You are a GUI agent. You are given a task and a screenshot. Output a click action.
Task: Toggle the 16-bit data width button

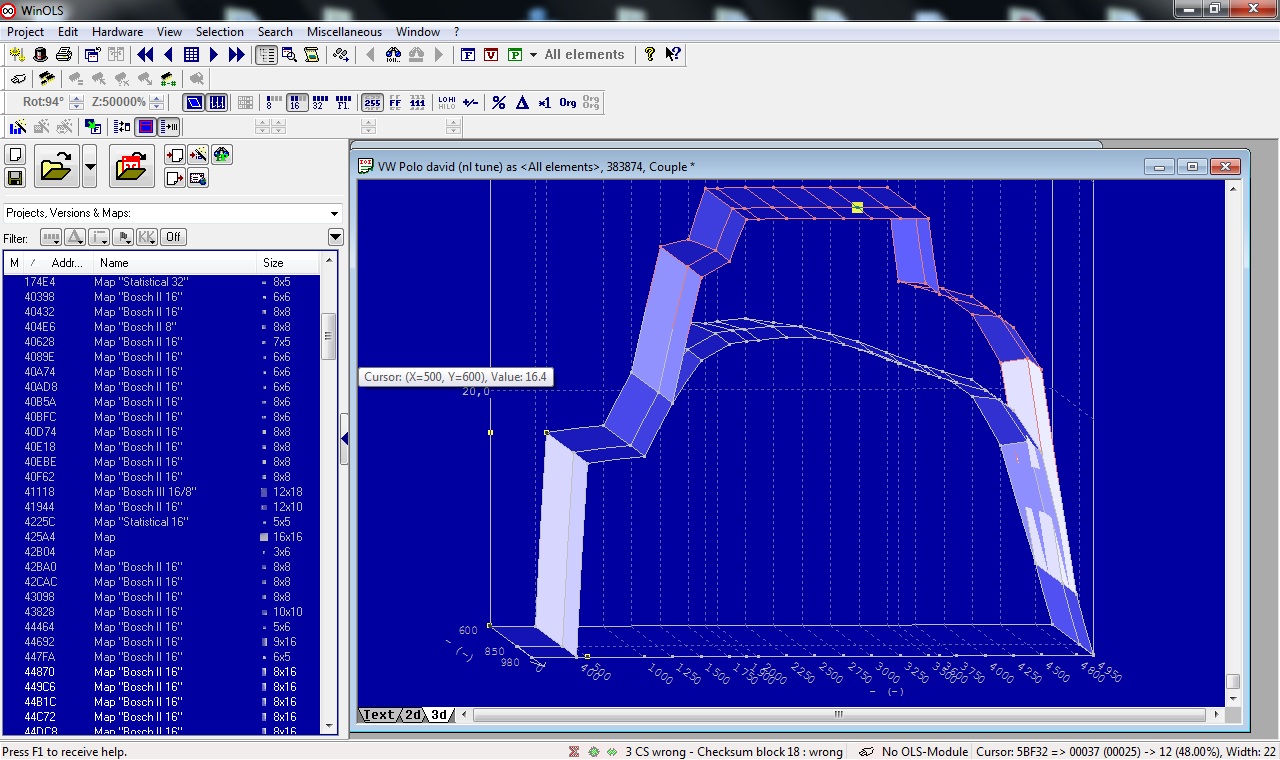[296, 102]
